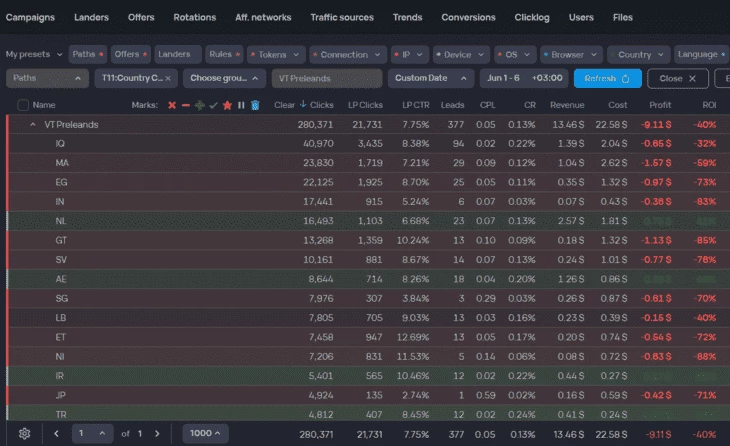
Task: Click Clear marks link
Action: click(284, 105)
